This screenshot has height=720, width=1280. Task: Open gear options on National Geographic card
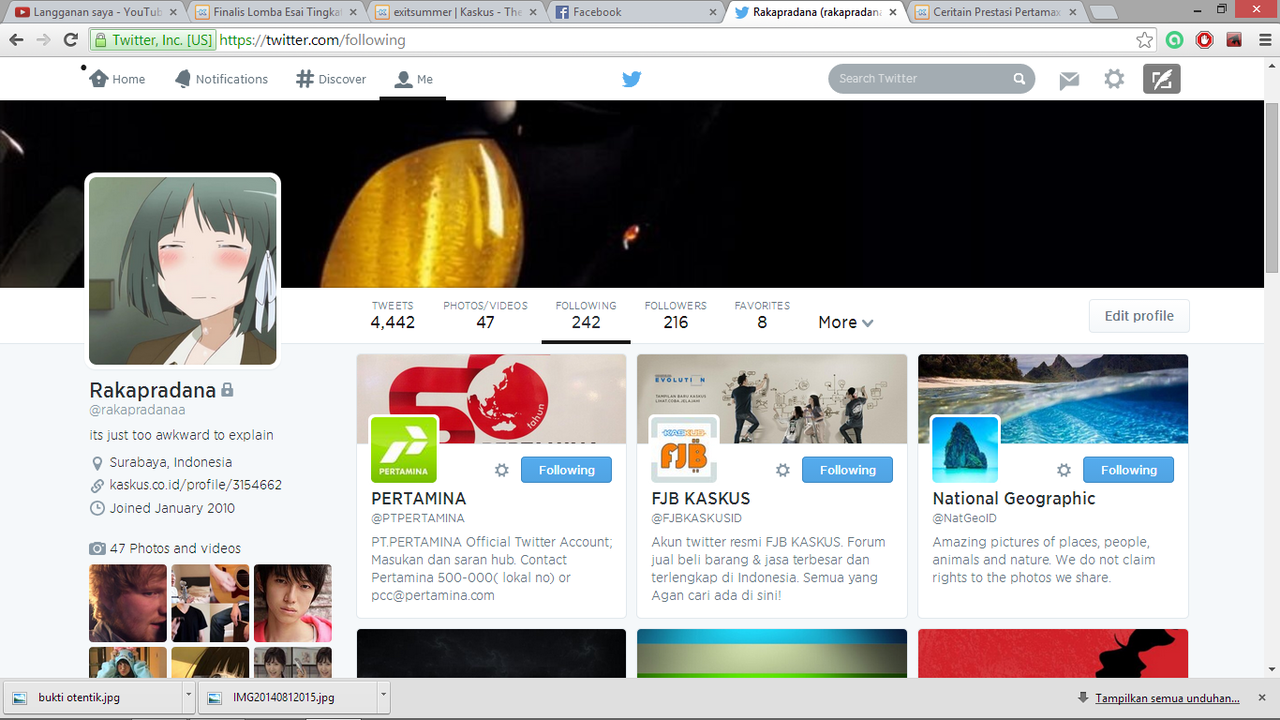coord(1064,470)
